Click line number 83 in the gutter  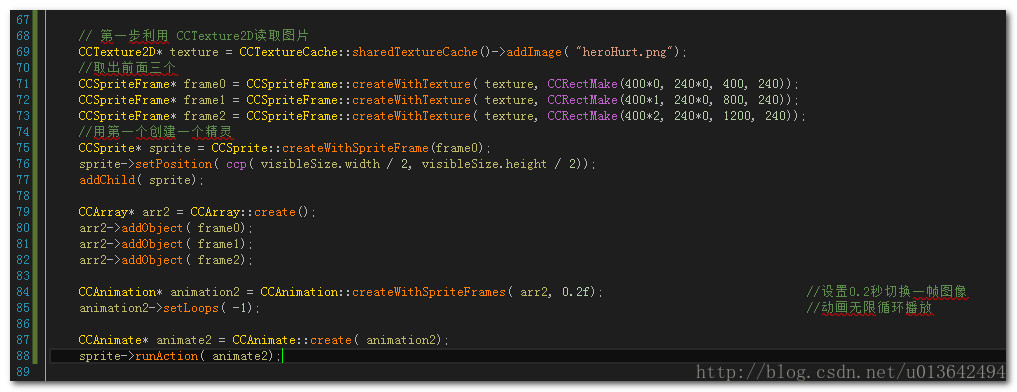[x=22, y=276]
